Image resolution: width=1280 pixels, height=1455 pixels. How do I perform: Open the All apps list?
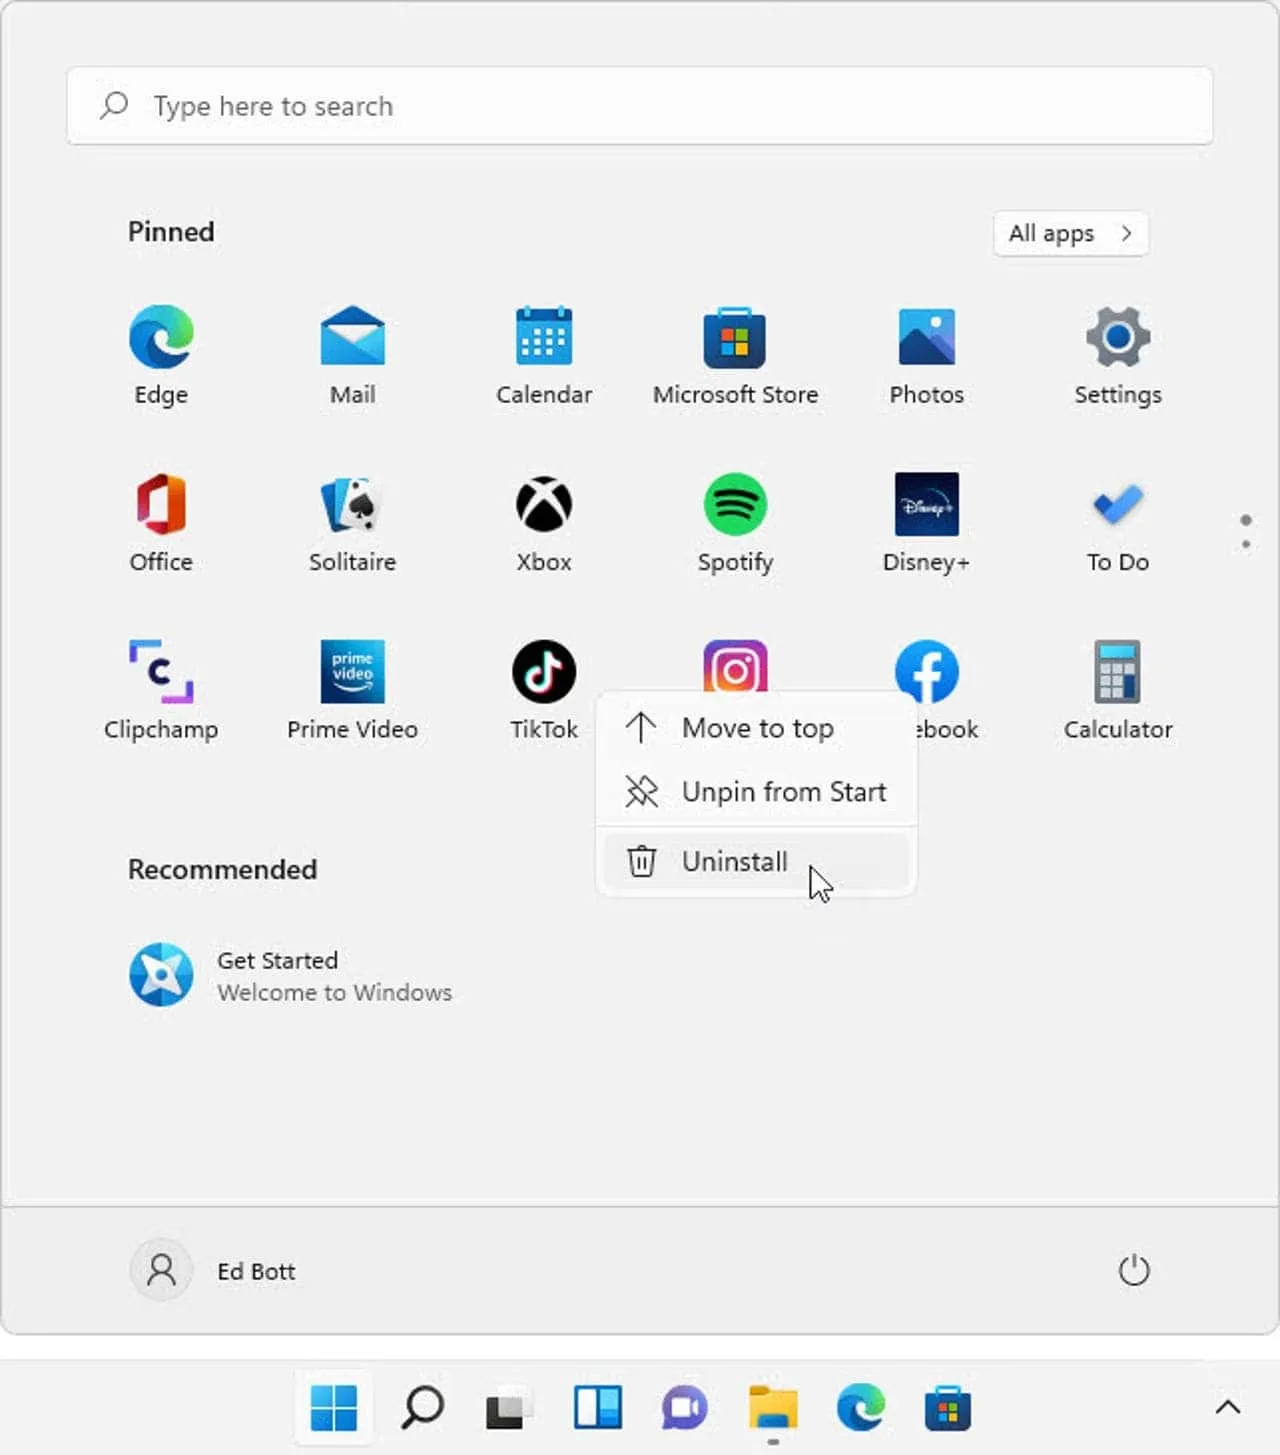click(1070, 233)
